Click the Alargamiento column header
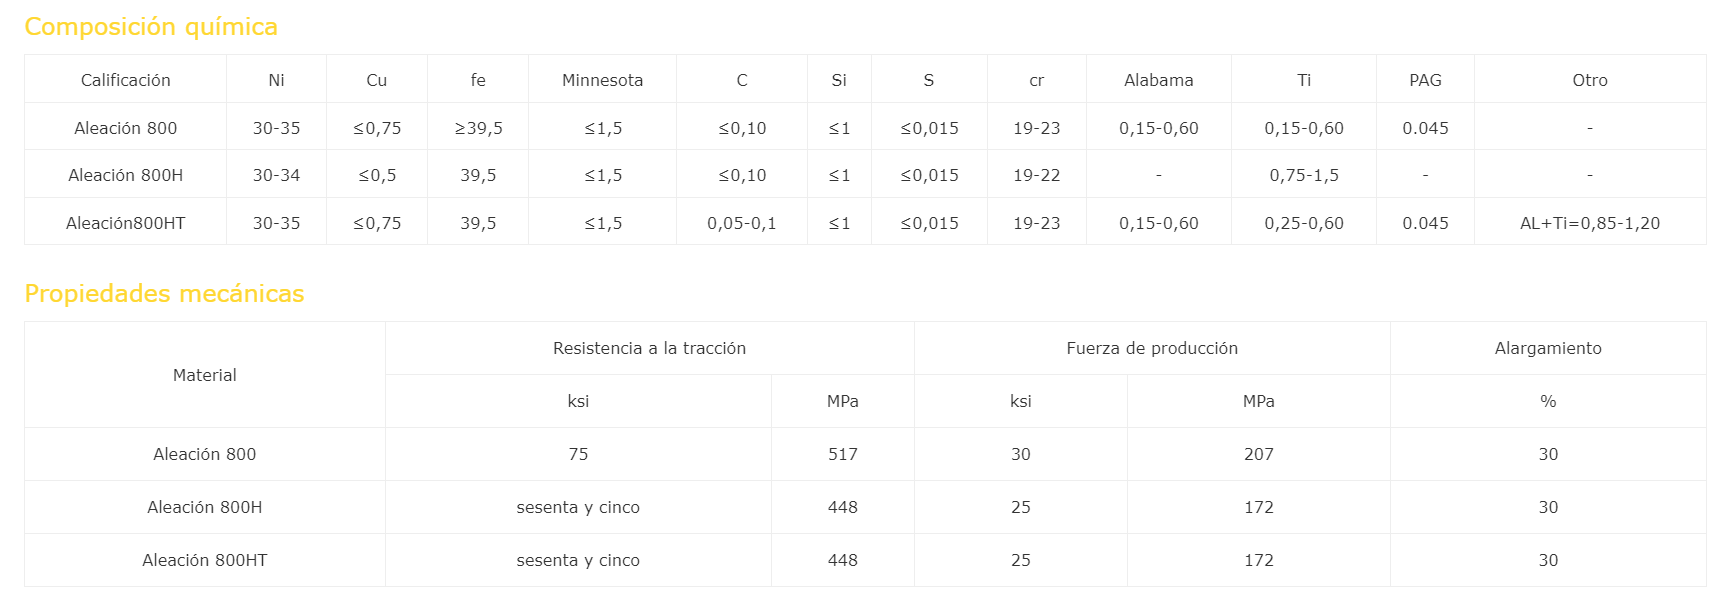1721x608 pixels. pyautogui.click(x=1548, y=348)
